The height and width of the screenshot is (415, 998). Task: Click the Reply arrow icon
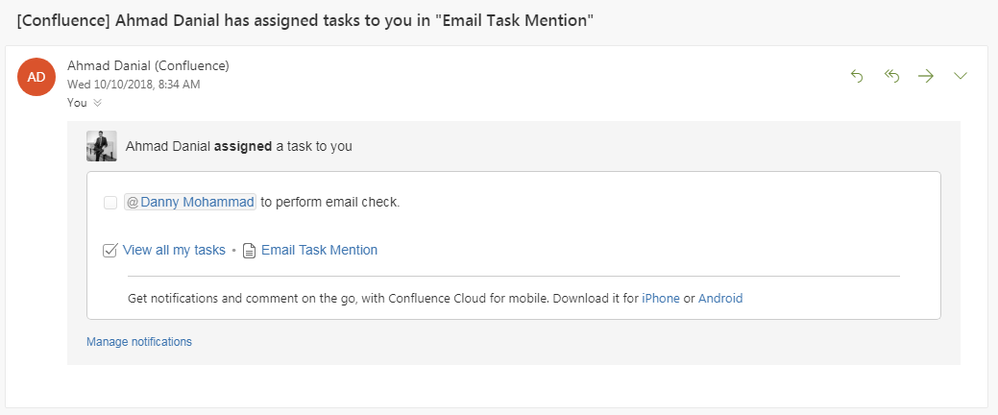[x=857, y=76]
